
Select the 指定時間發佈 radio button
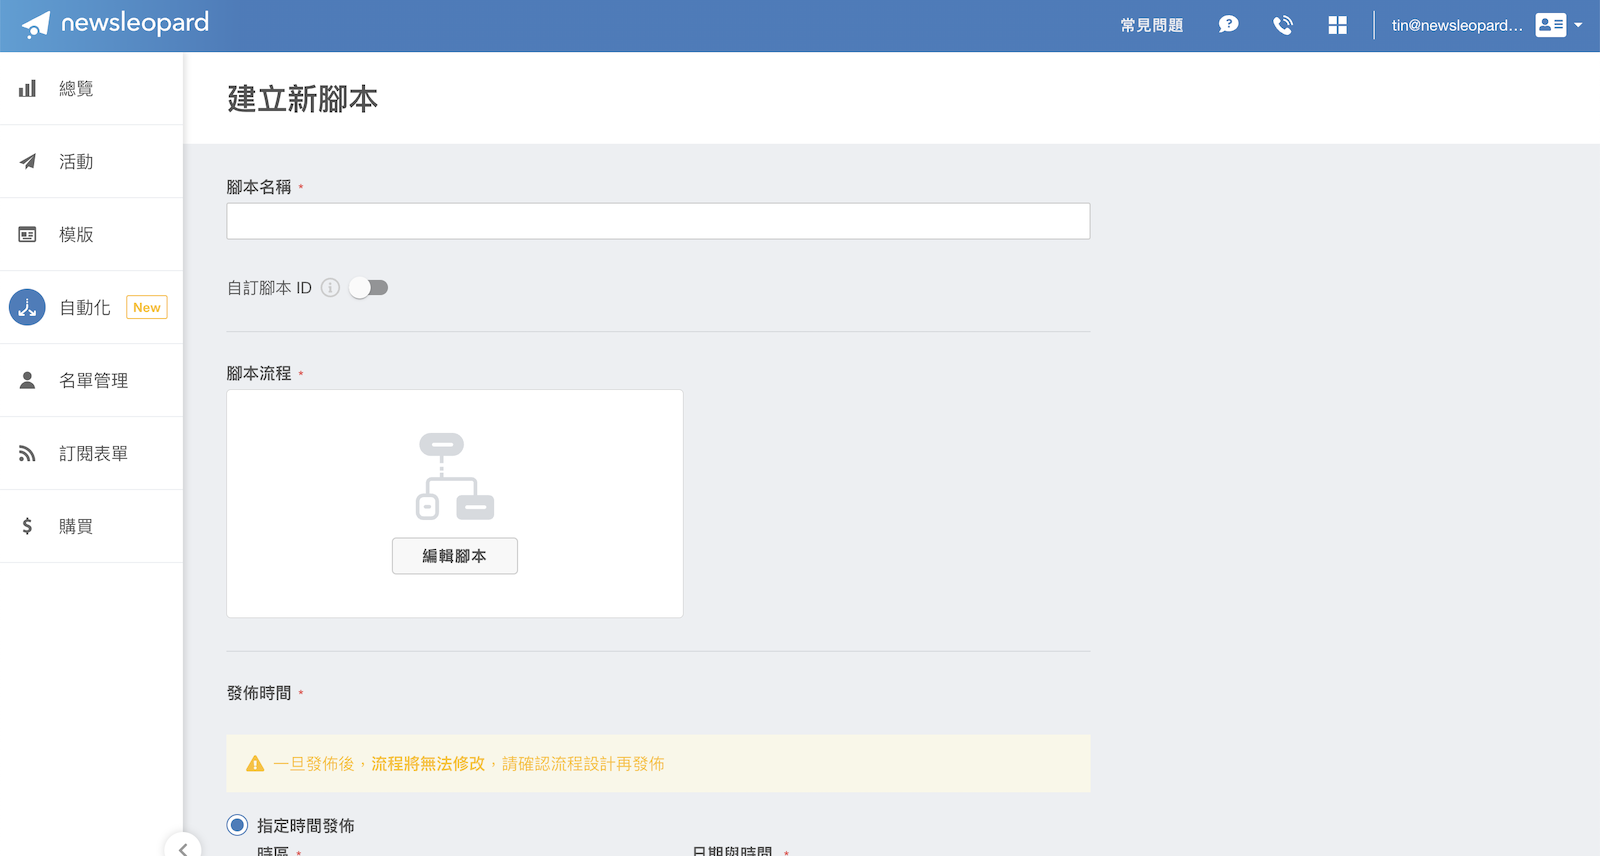point(237,825)
